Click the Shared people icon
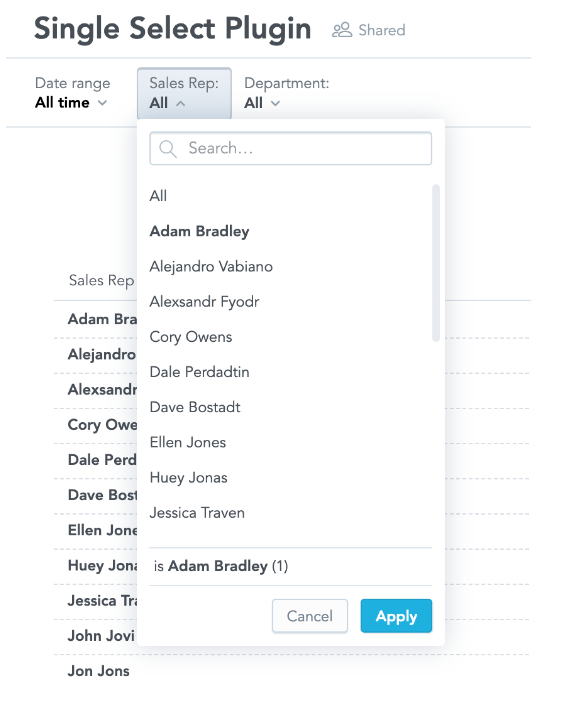This screenshot has height=710, width=567. [342, 30]
